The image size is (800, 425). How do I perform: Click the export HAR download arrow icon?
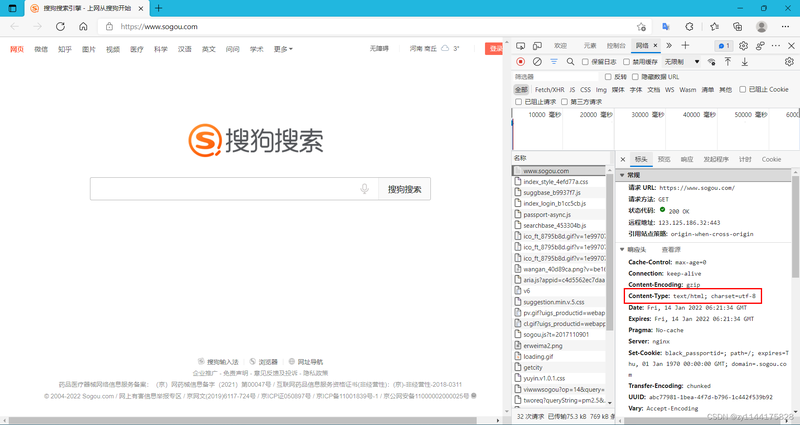745,62
